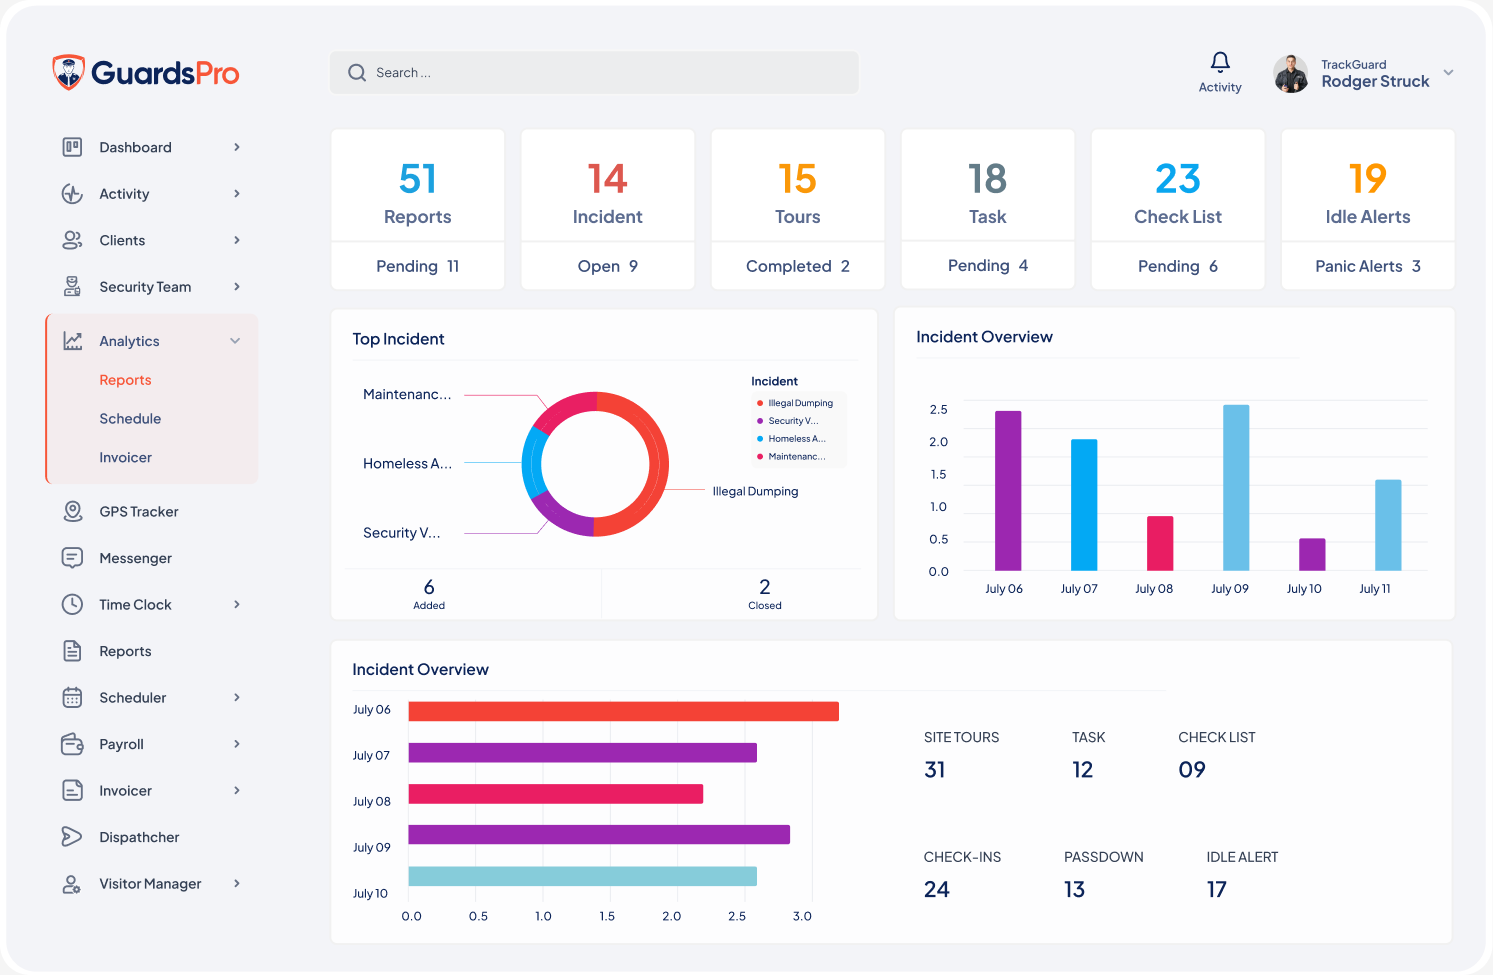Toggle the Maintenanc... legend entry
1493x975 pixels.
click(x=796, y=457)
